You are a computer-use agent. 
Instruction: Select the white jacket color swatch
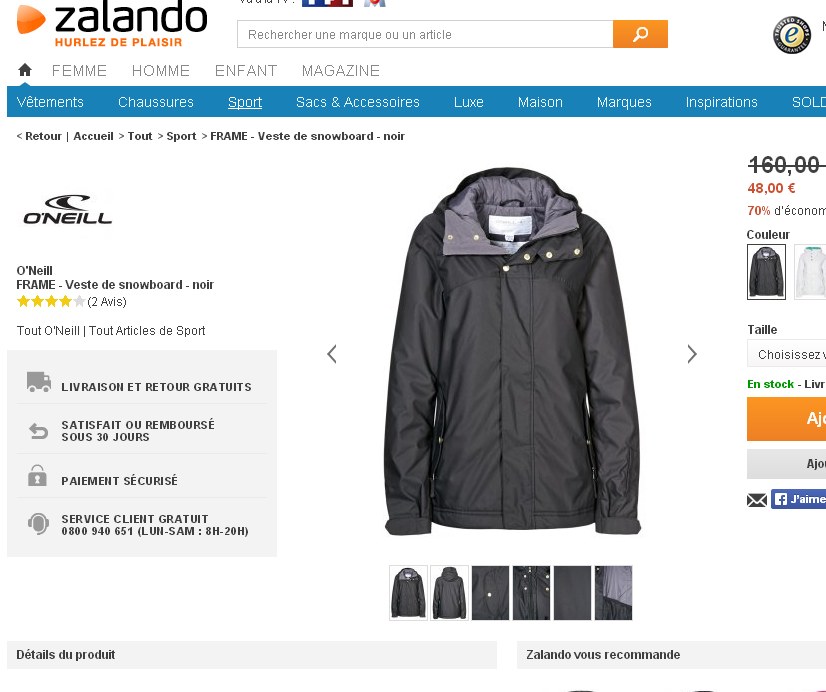coord(810,272)
